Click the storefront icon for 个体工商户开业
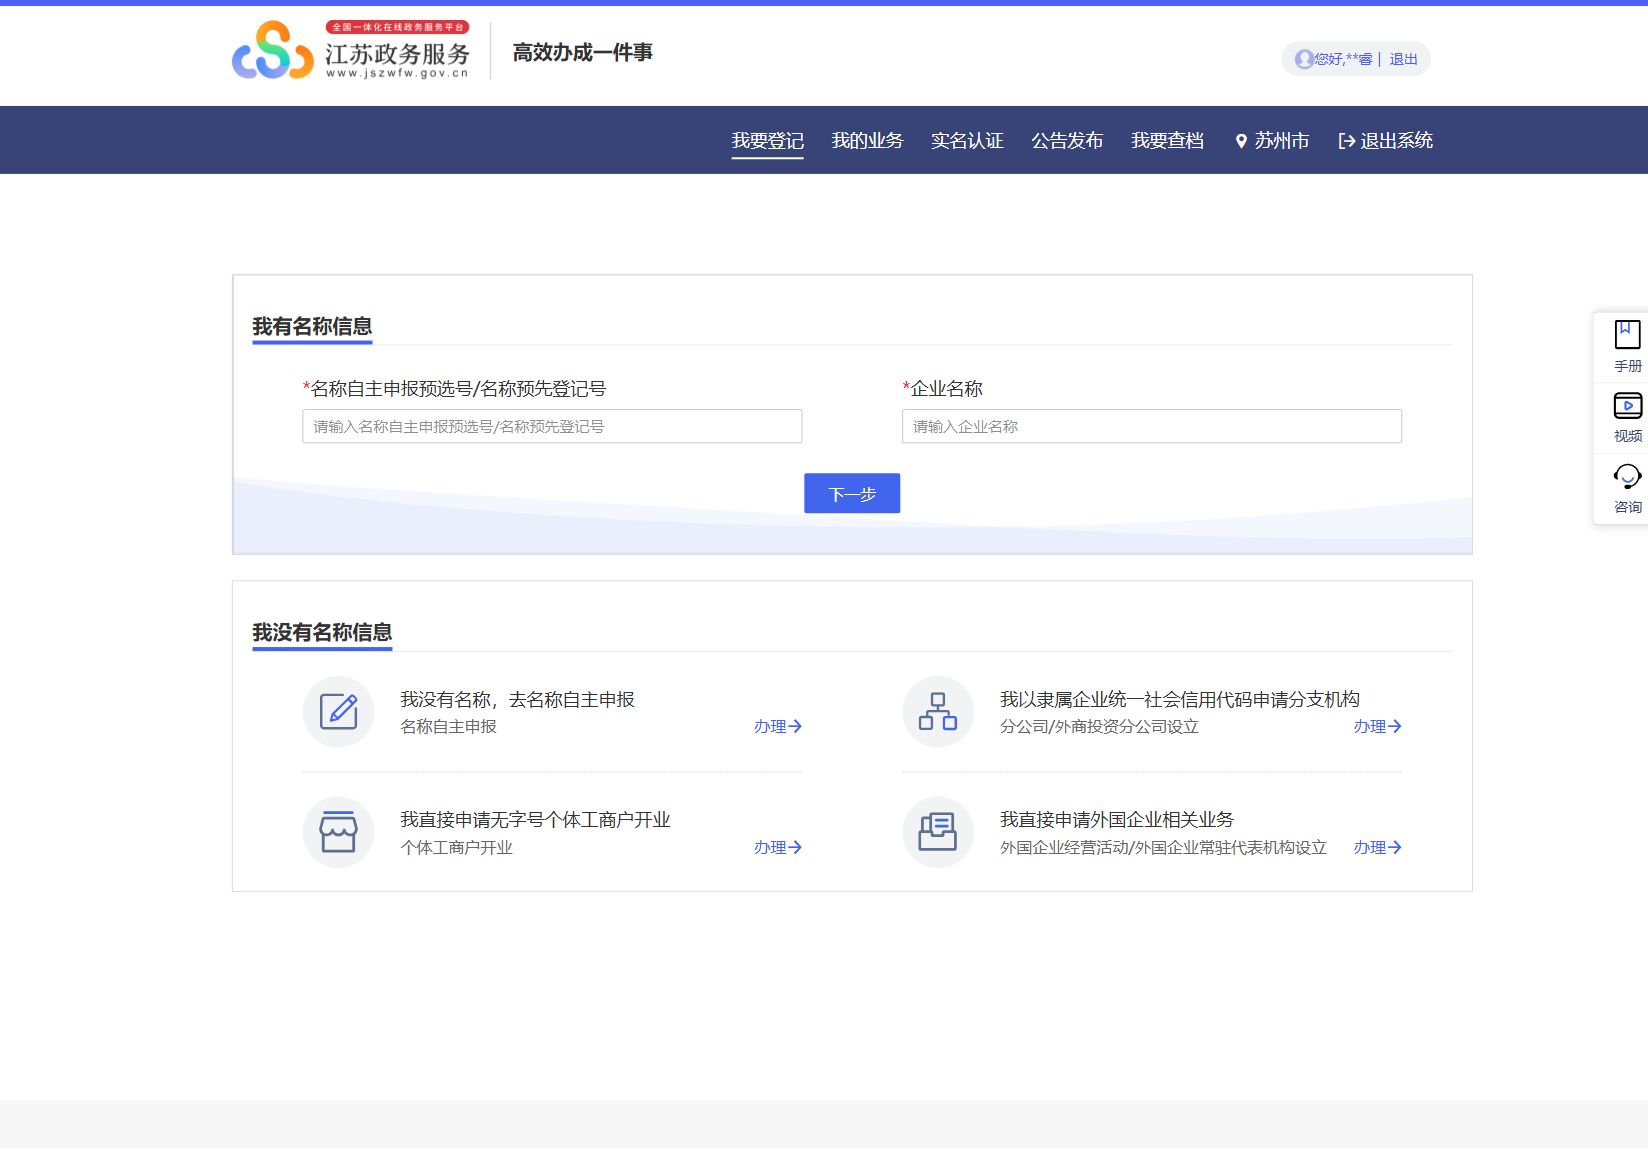This screenshot has width=1648, height=1149. point(338,832)
